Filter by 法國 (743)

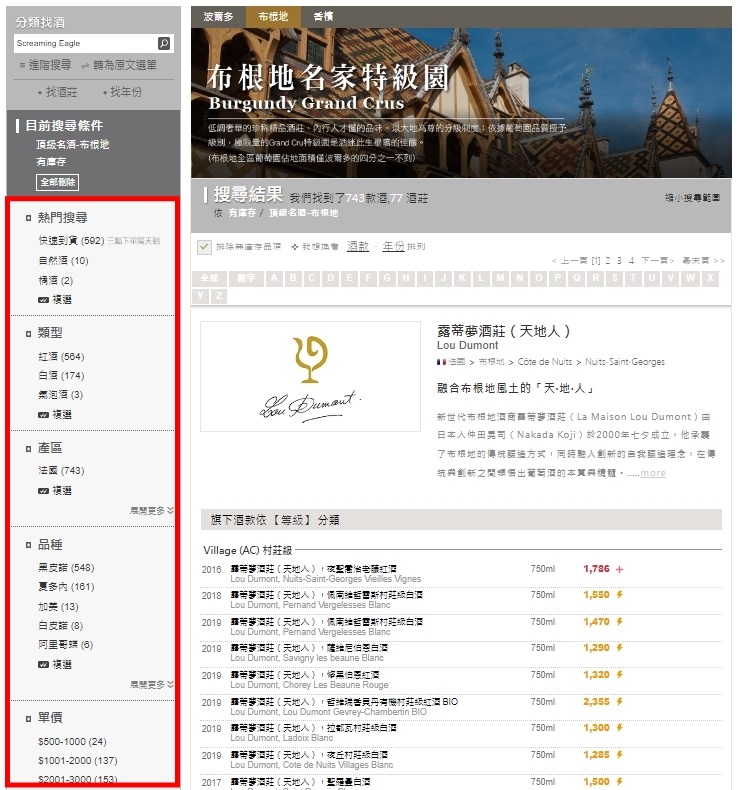click(x=61, y=471)
